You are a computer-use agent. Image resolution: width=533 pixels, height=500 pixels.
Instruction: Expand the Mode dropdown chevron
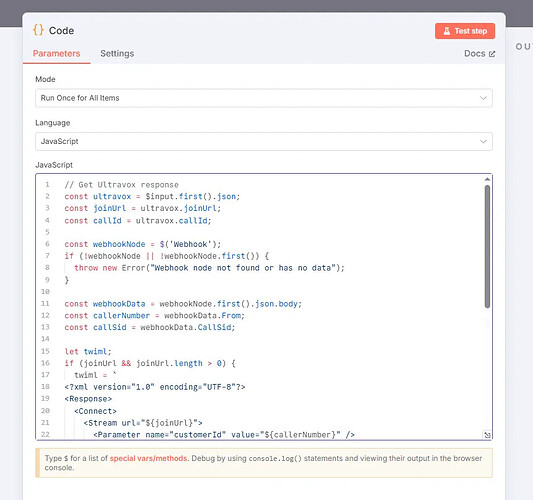pos(483,98)
